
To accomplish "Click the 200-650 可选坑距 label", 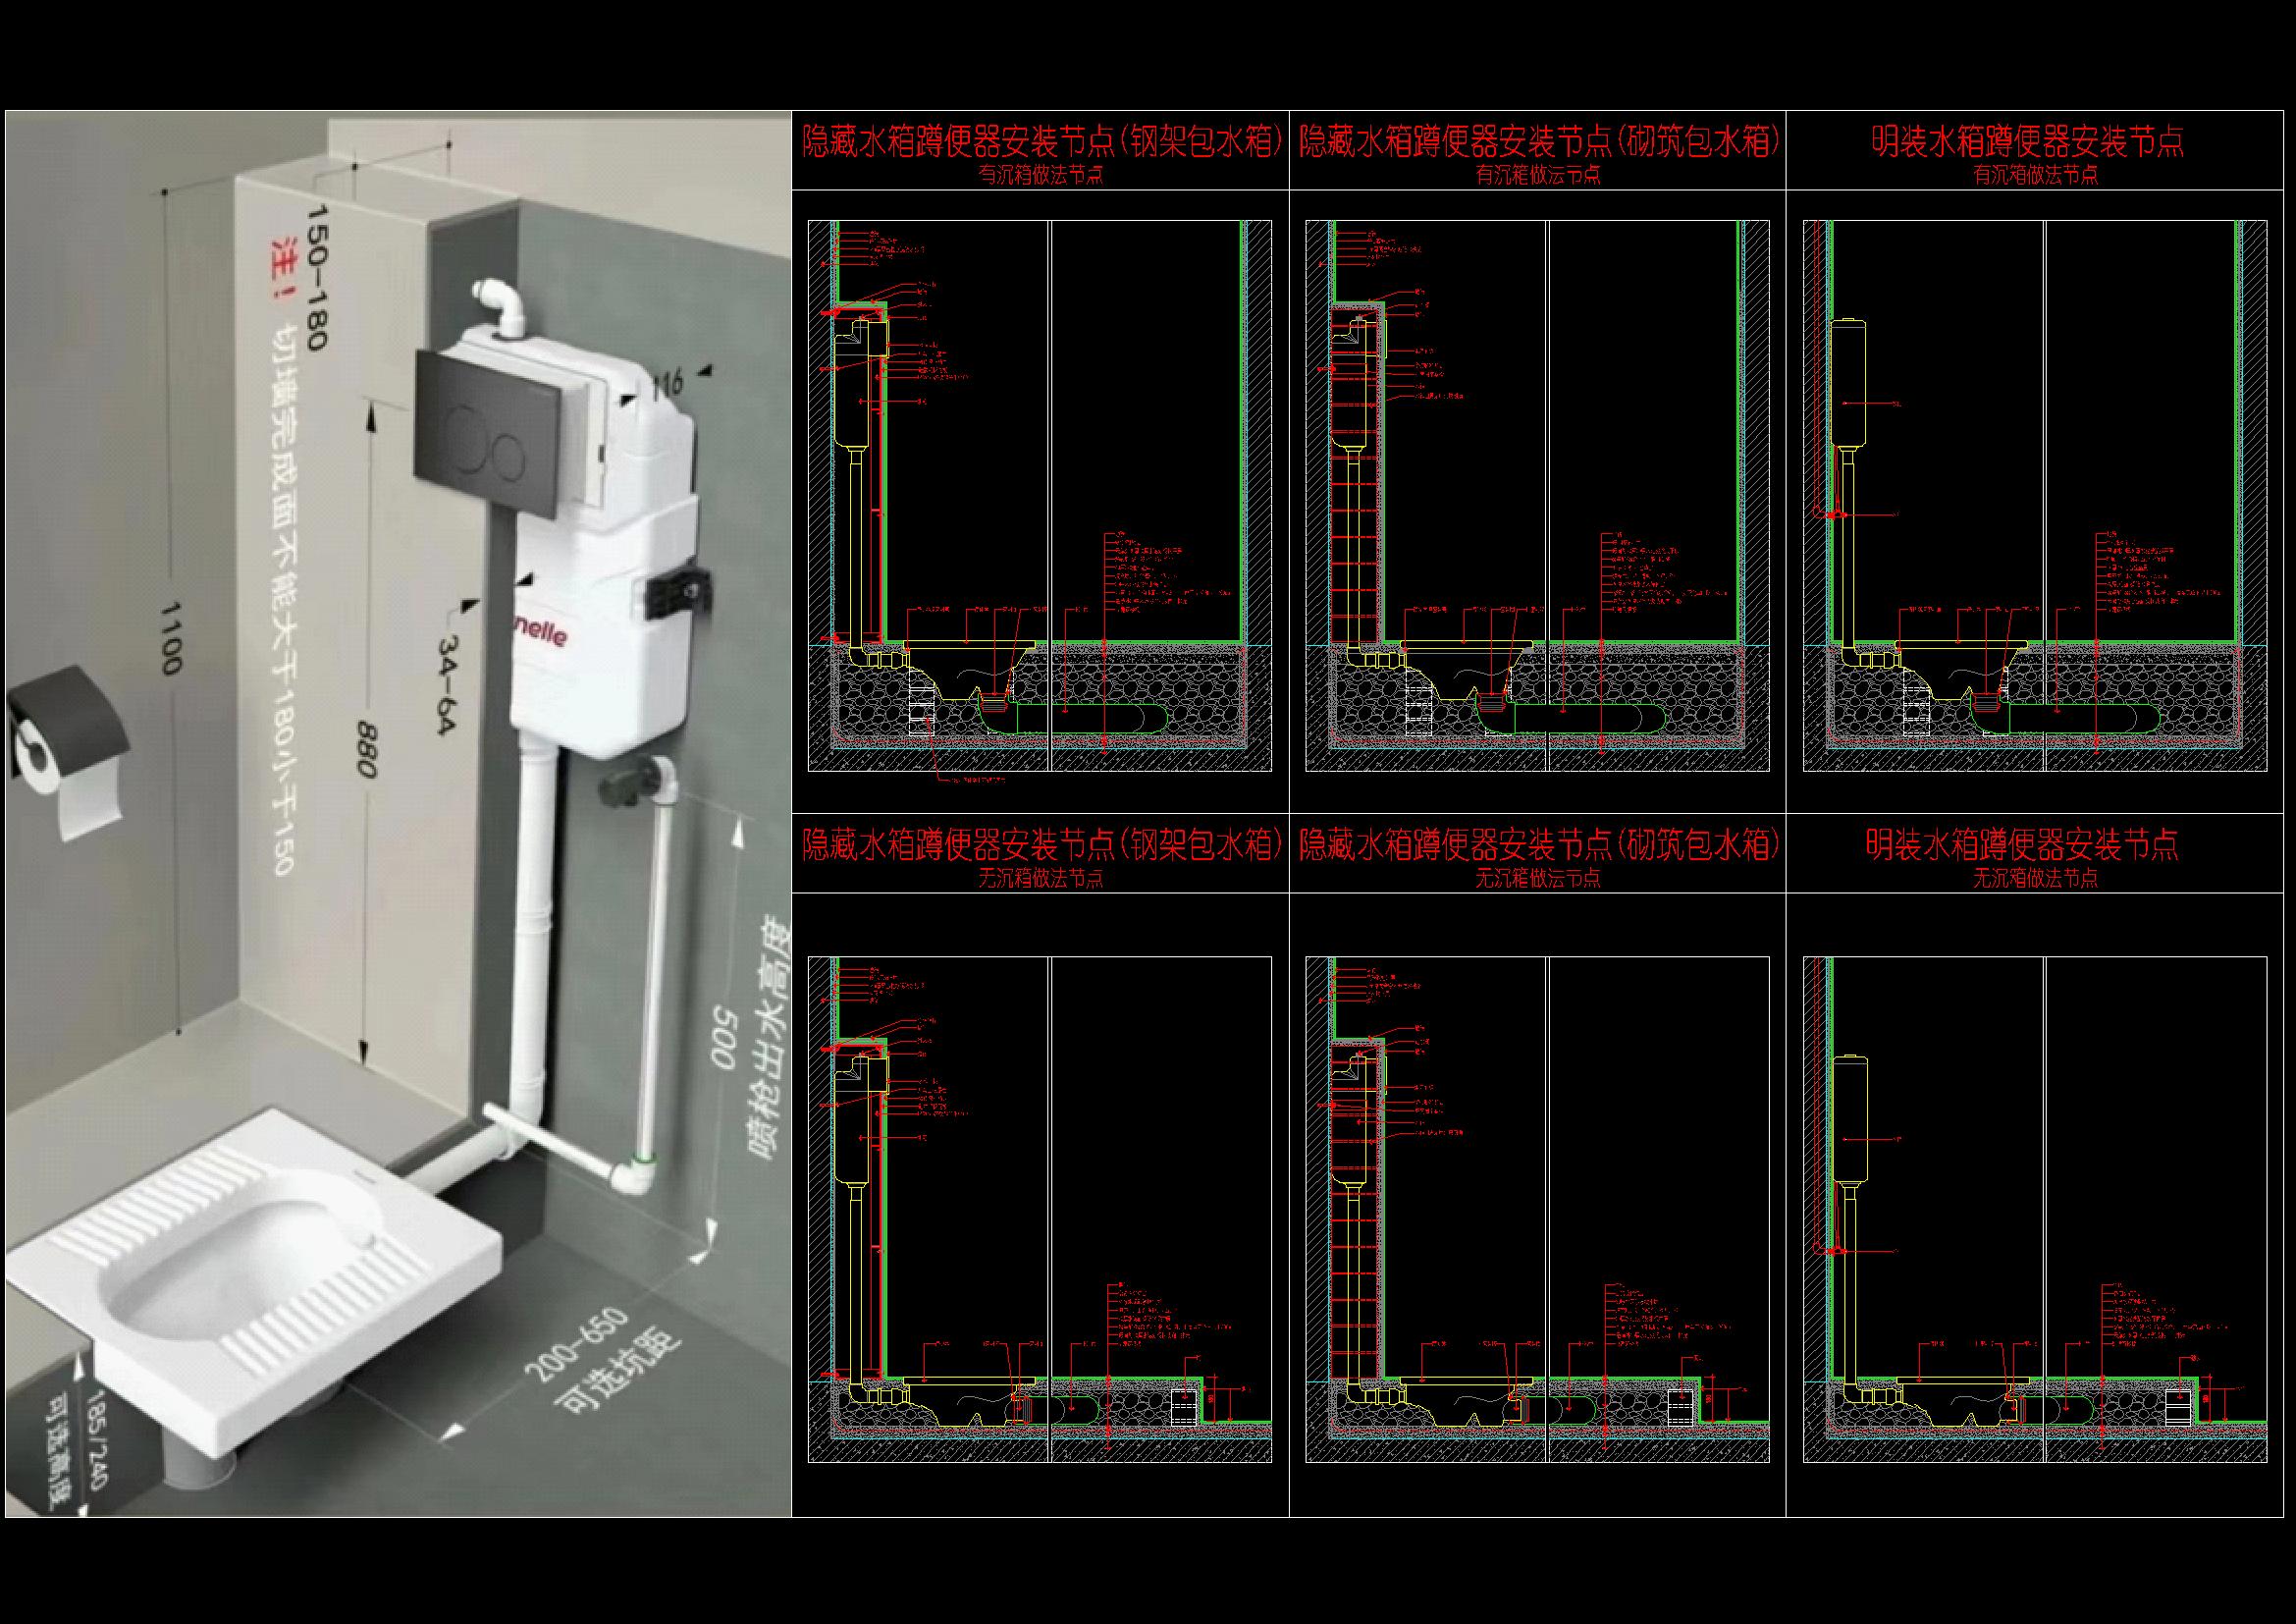I will point(603,1358).
